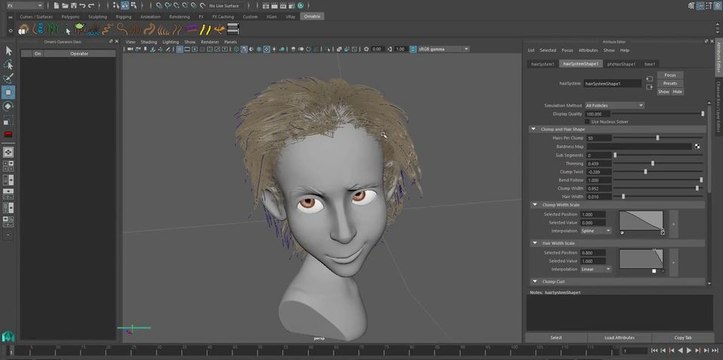Click the Focus button
The height and width of the screenshot is (360, 723).
(670, 75)
